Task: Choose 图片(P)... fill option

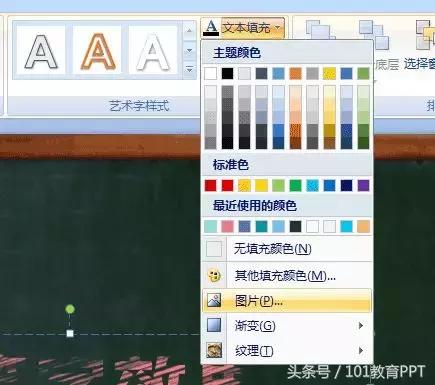Action: coord(287,301)
